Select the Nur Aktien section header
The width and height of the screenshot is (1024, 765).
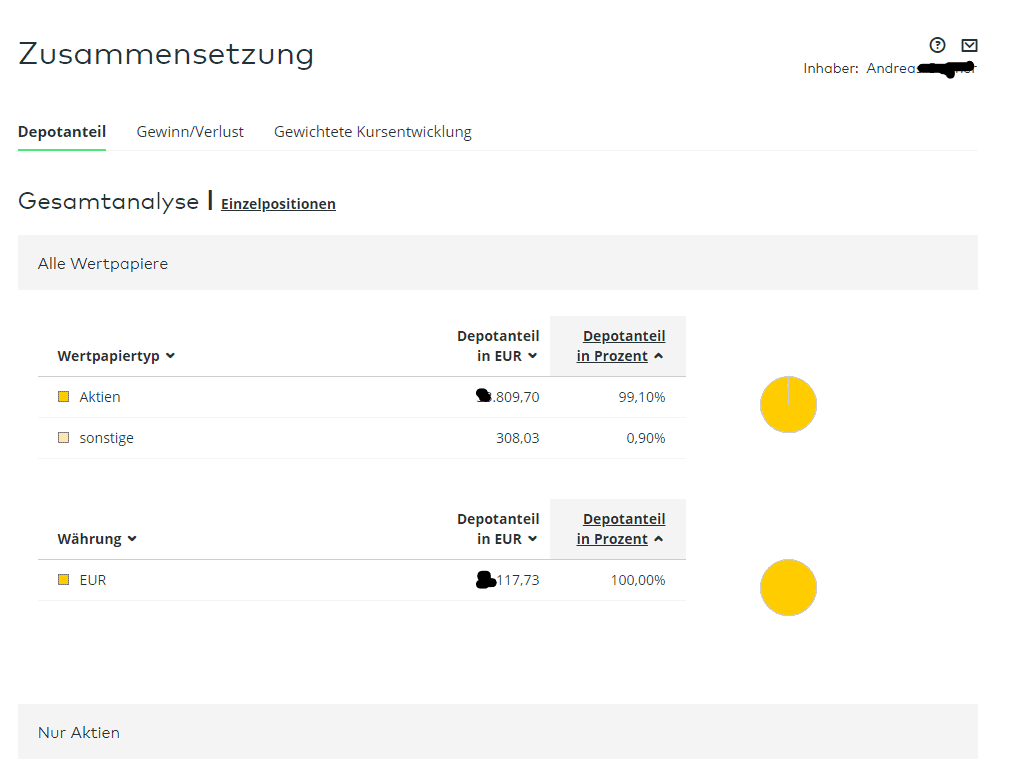click(79, 733)
